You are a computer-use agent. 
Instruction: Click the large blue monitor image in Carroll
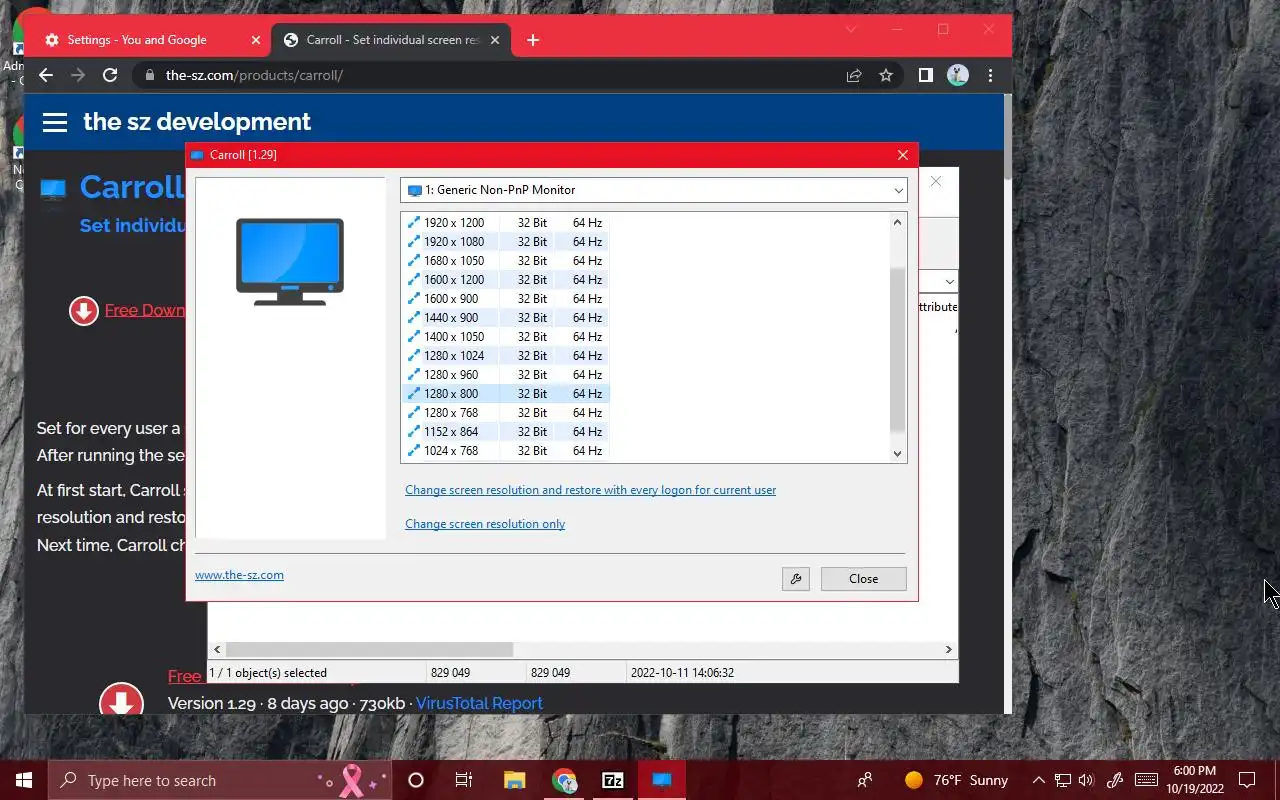290,261
